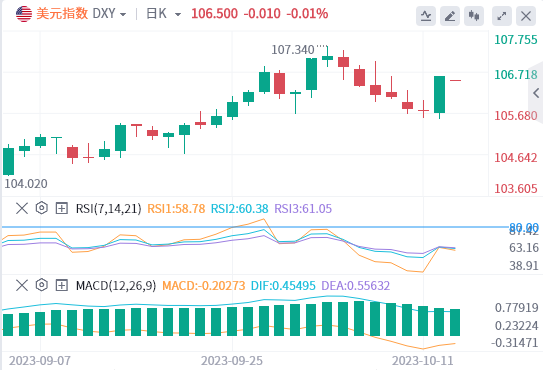Screen dimensions: 543x370
Task: Click the 107.340 high price marker
Action: (293, 50)
